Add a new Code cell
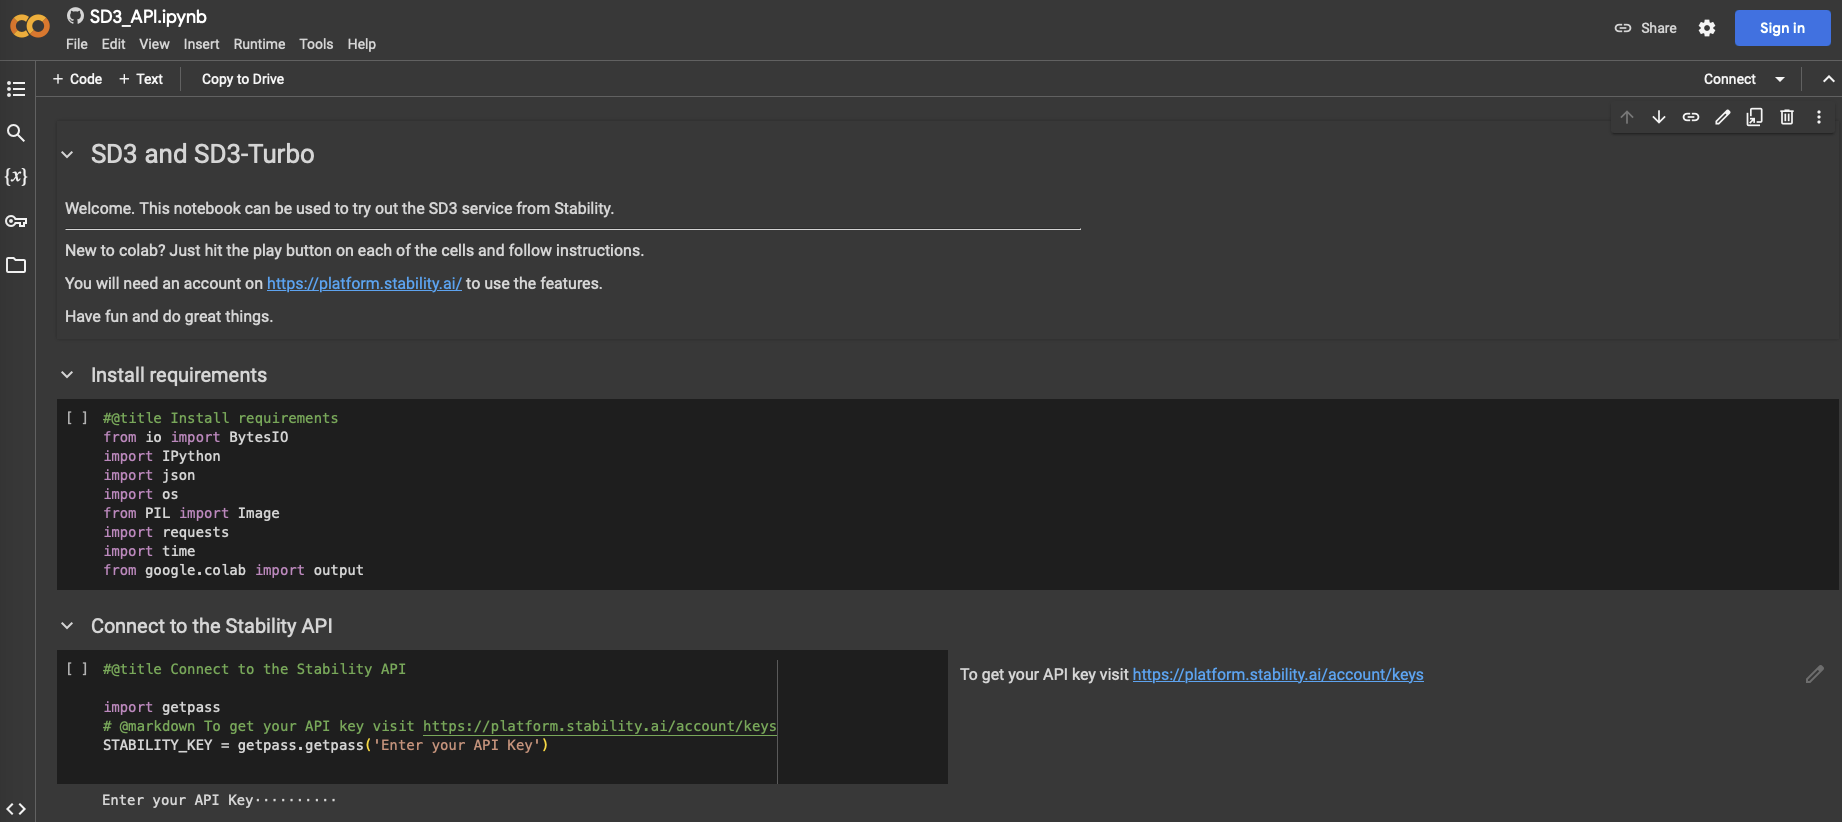1842x822 pixels. point(77,79)
